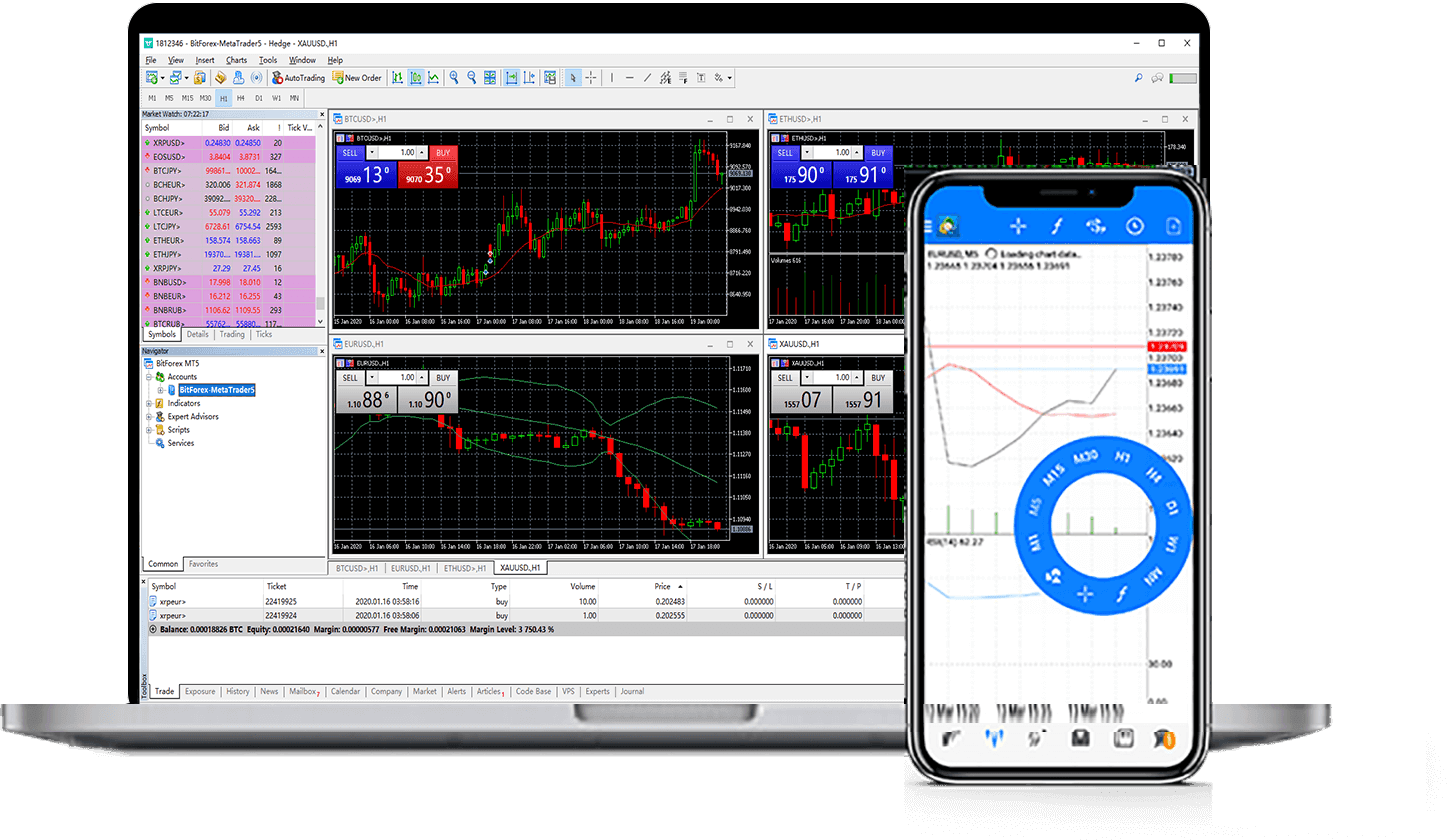Viewport: 1450px width, 840px height.
Task: Select Services in the Navigator tree
Action: (181, 443)
